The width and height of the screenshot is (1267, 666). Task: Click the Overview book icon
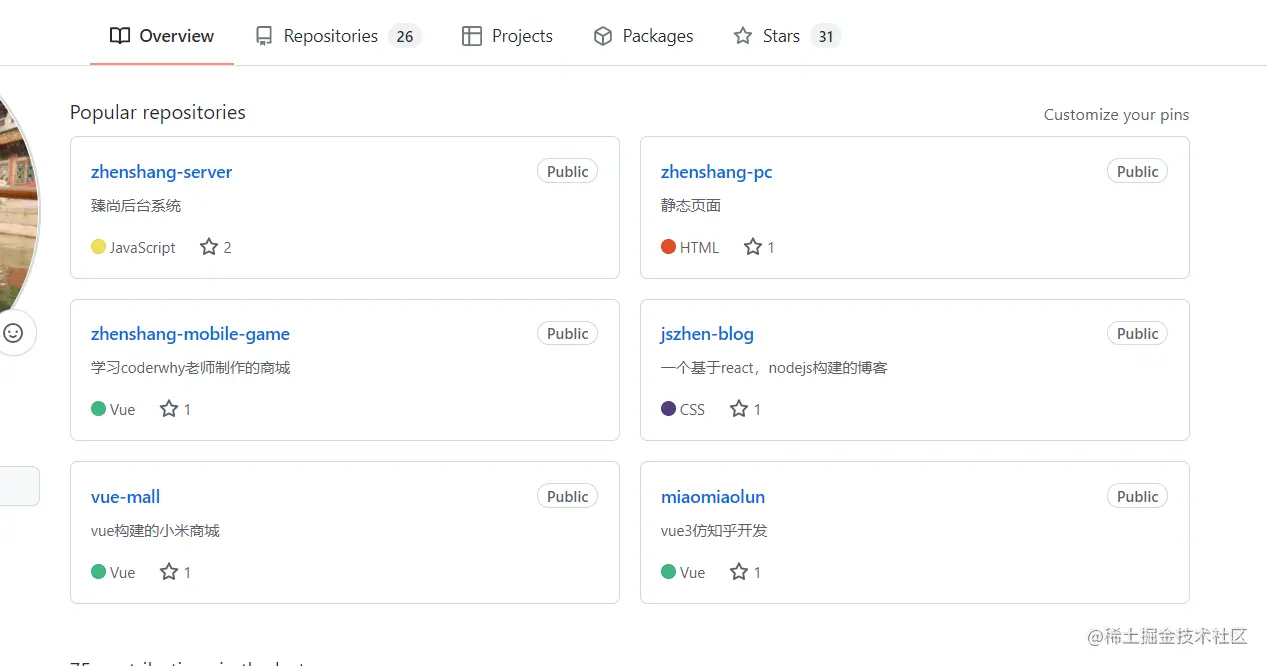pos(120,36)
